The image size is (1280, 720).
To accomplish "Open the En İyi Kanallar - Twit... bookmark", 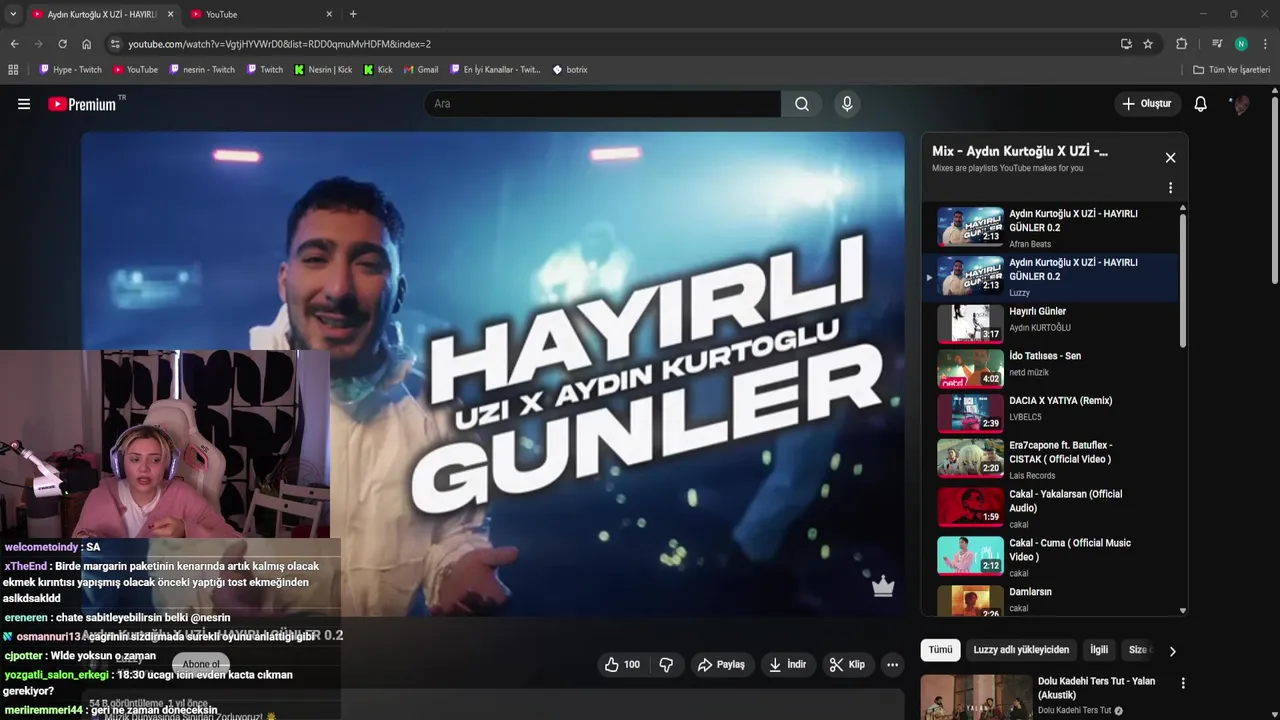I will click(495, 70).
